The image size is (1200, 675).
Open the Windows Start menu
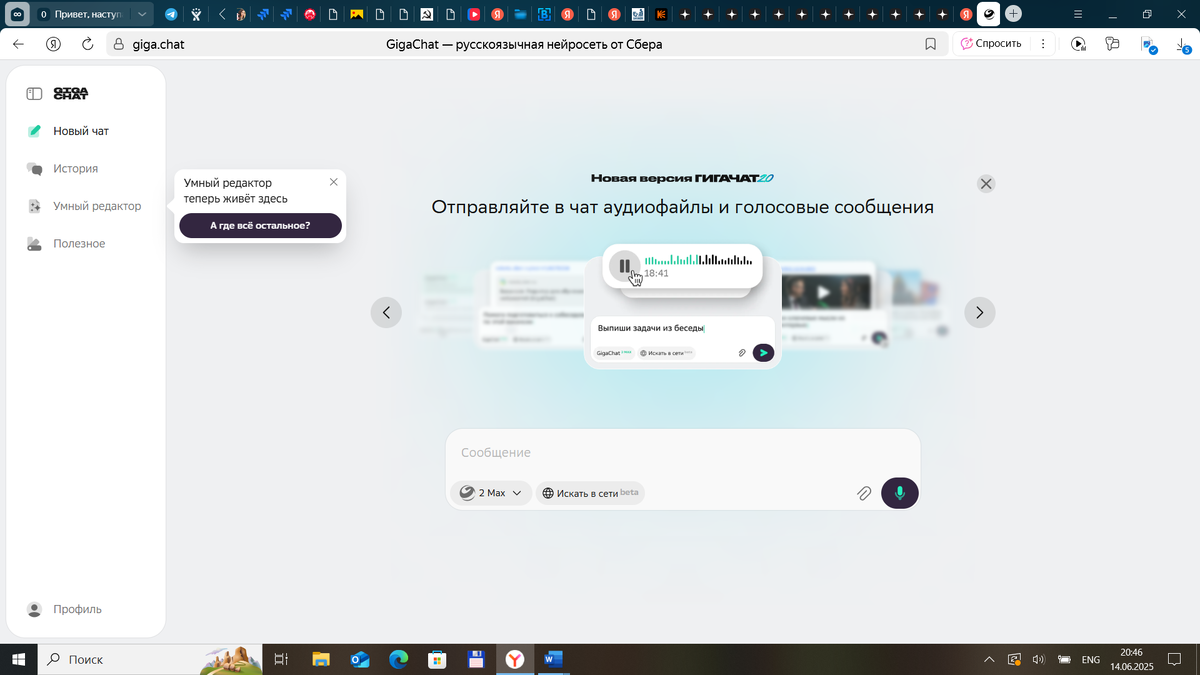click(x=18, y=659)
